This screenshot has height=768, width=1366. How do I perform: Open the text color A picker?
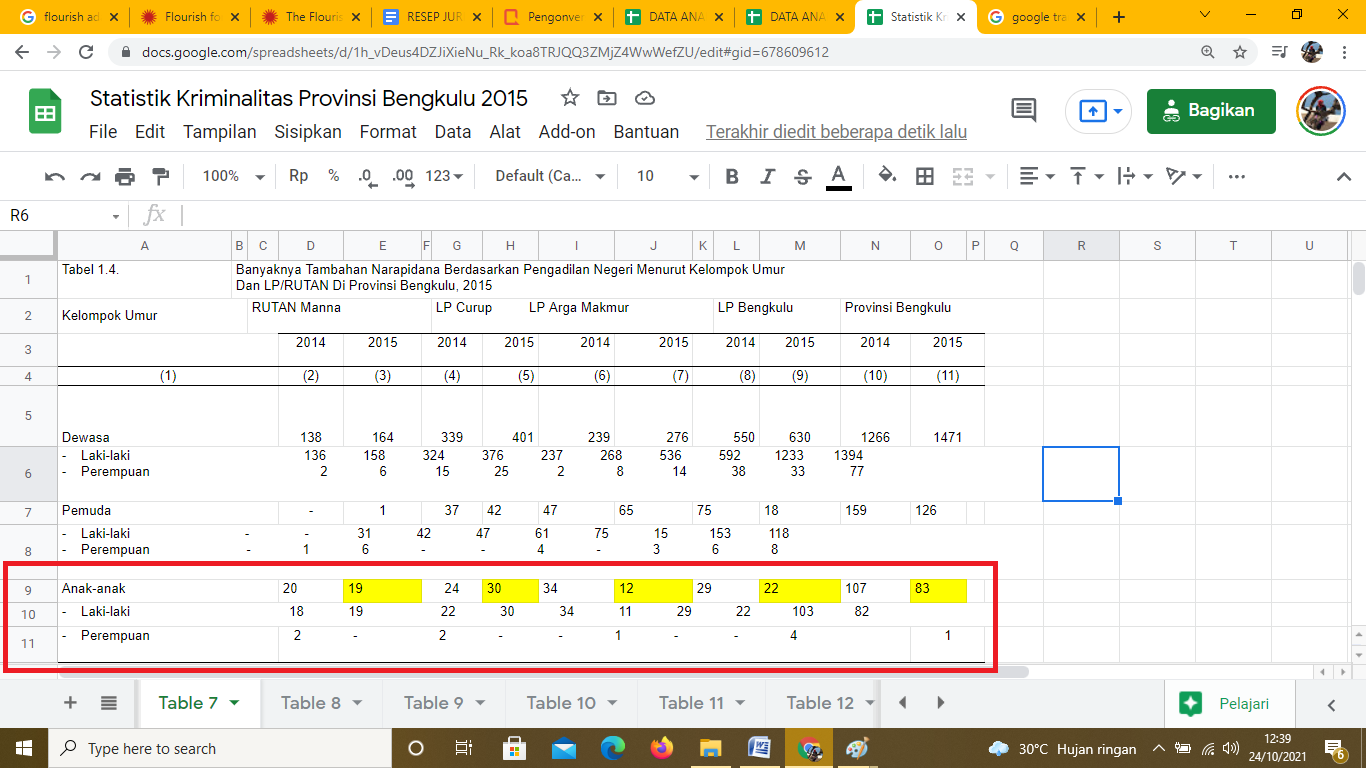click(x=839, y=176)
